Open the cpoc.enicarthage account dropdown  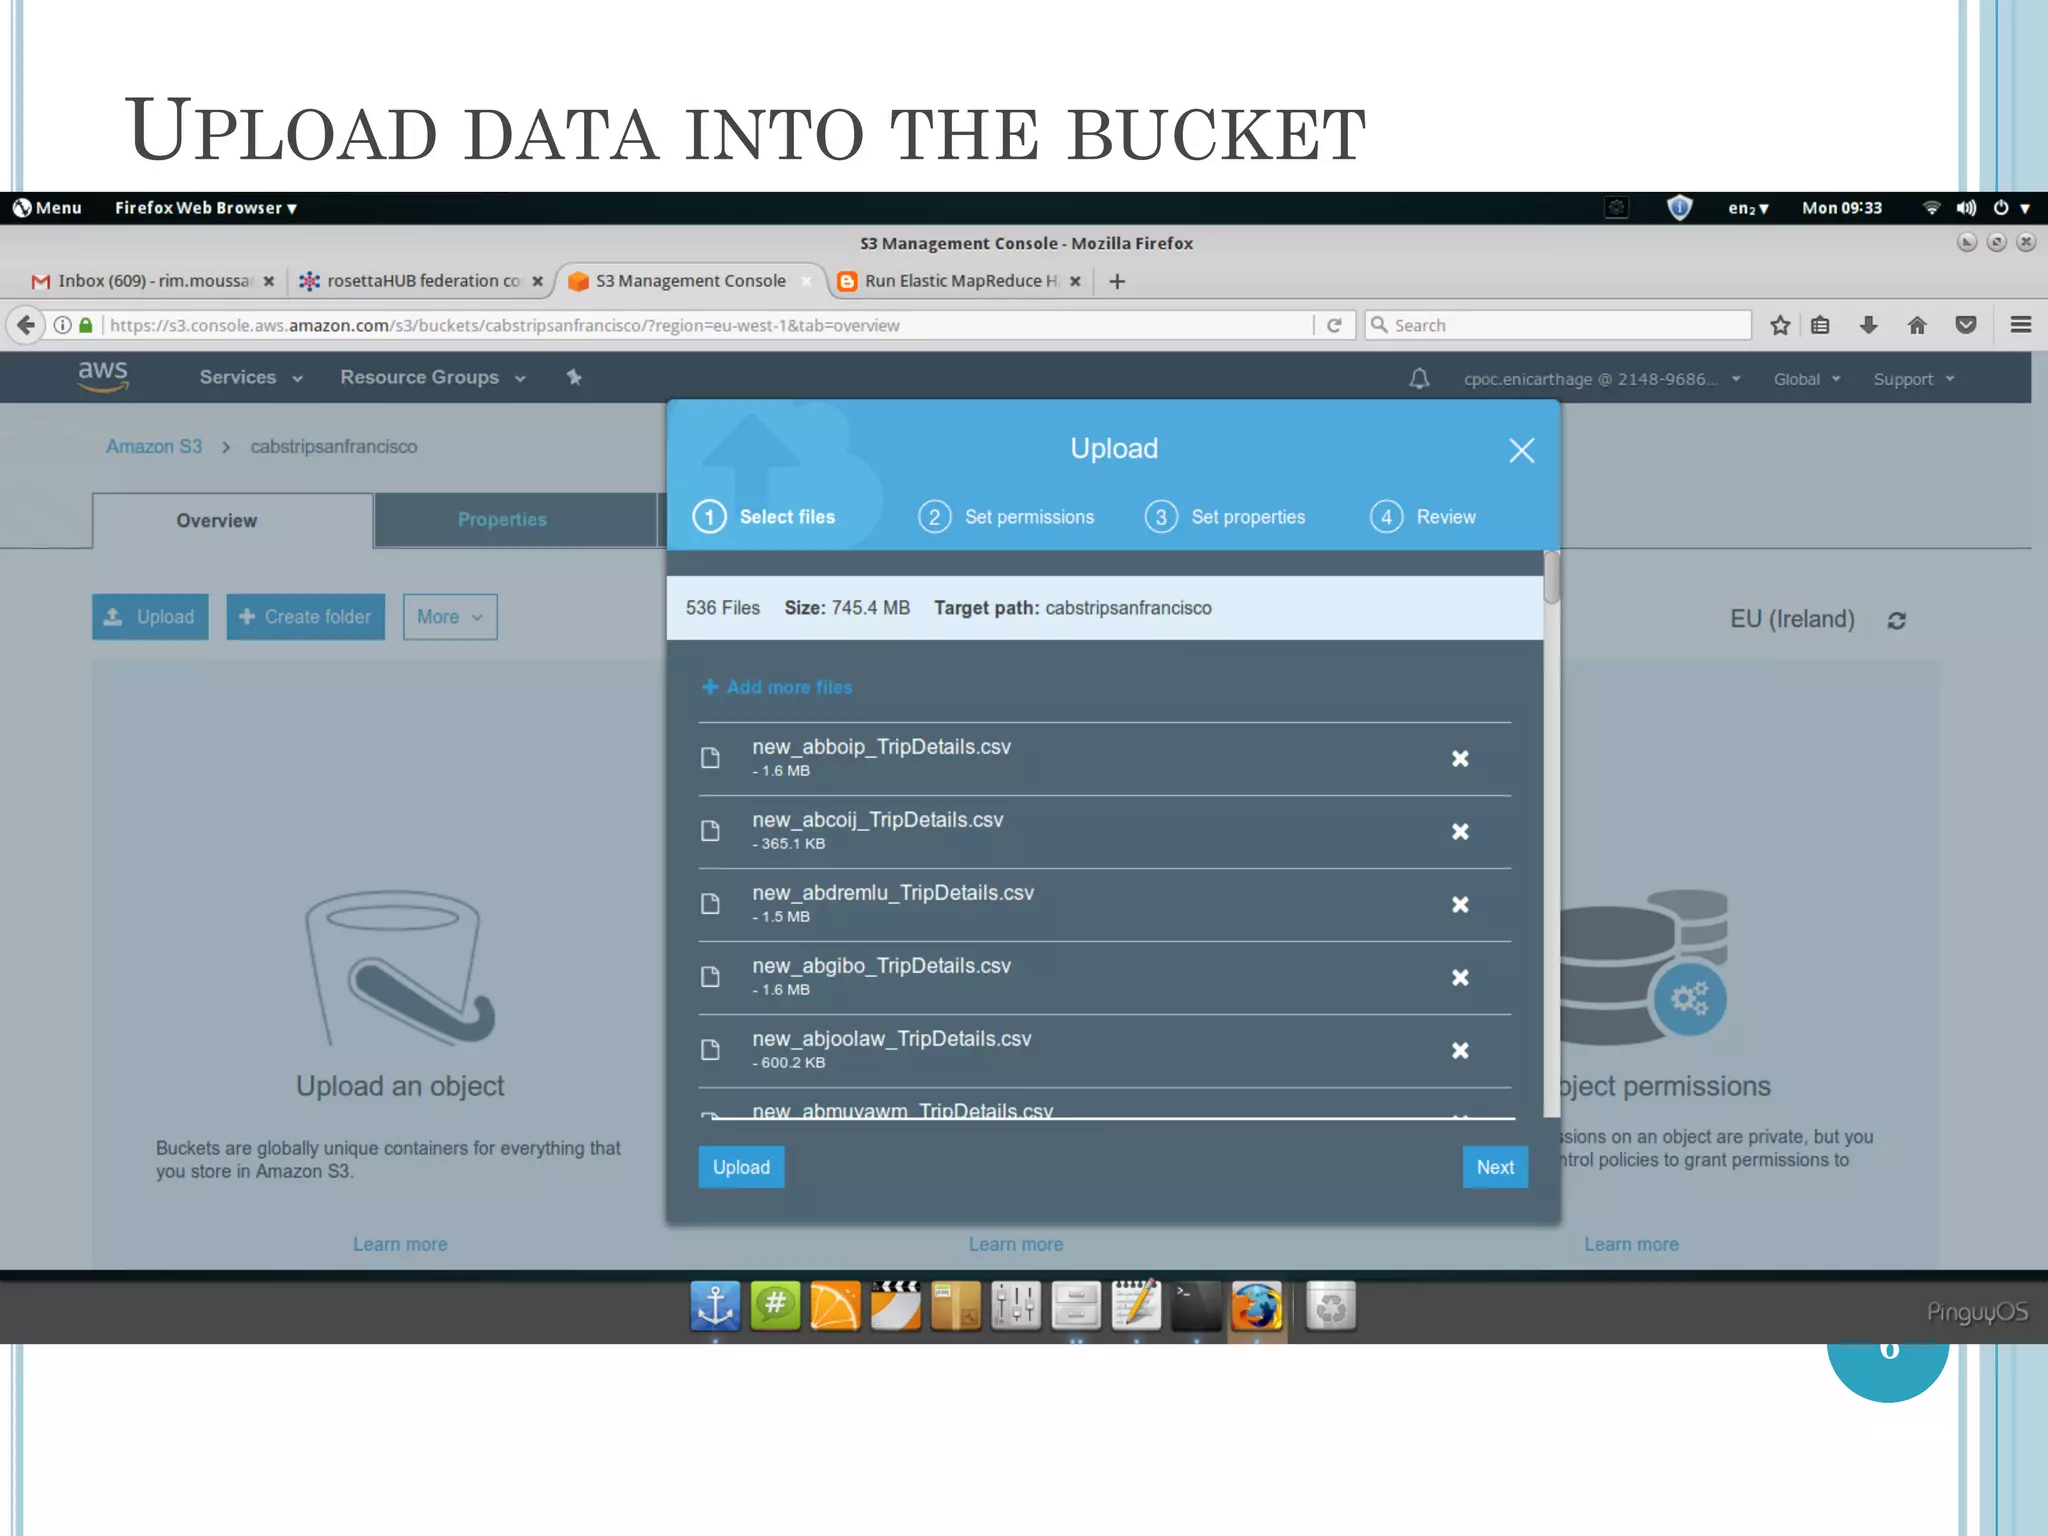coord(1602,379)
